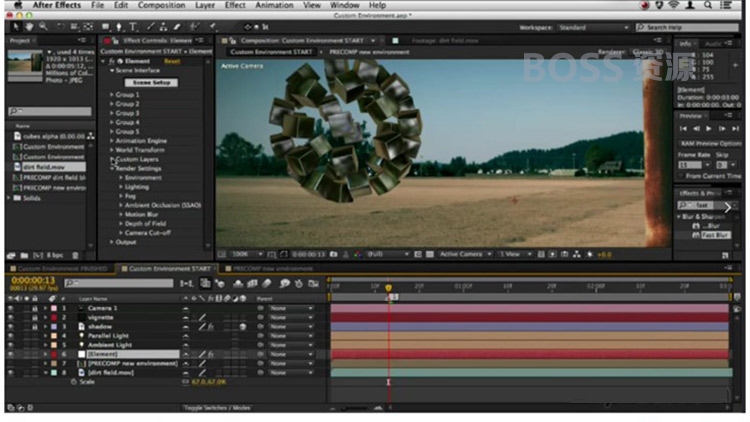
Task: Click the current time indicator on timeline
Action: [x=388, y=288]
